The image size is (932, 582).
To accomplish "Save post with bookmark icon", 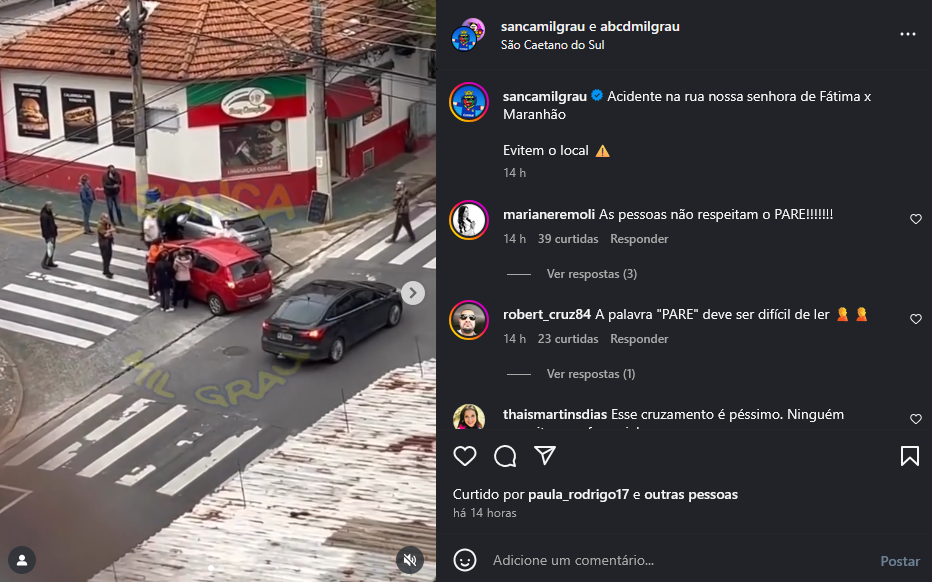I will [x=909, y=456].
